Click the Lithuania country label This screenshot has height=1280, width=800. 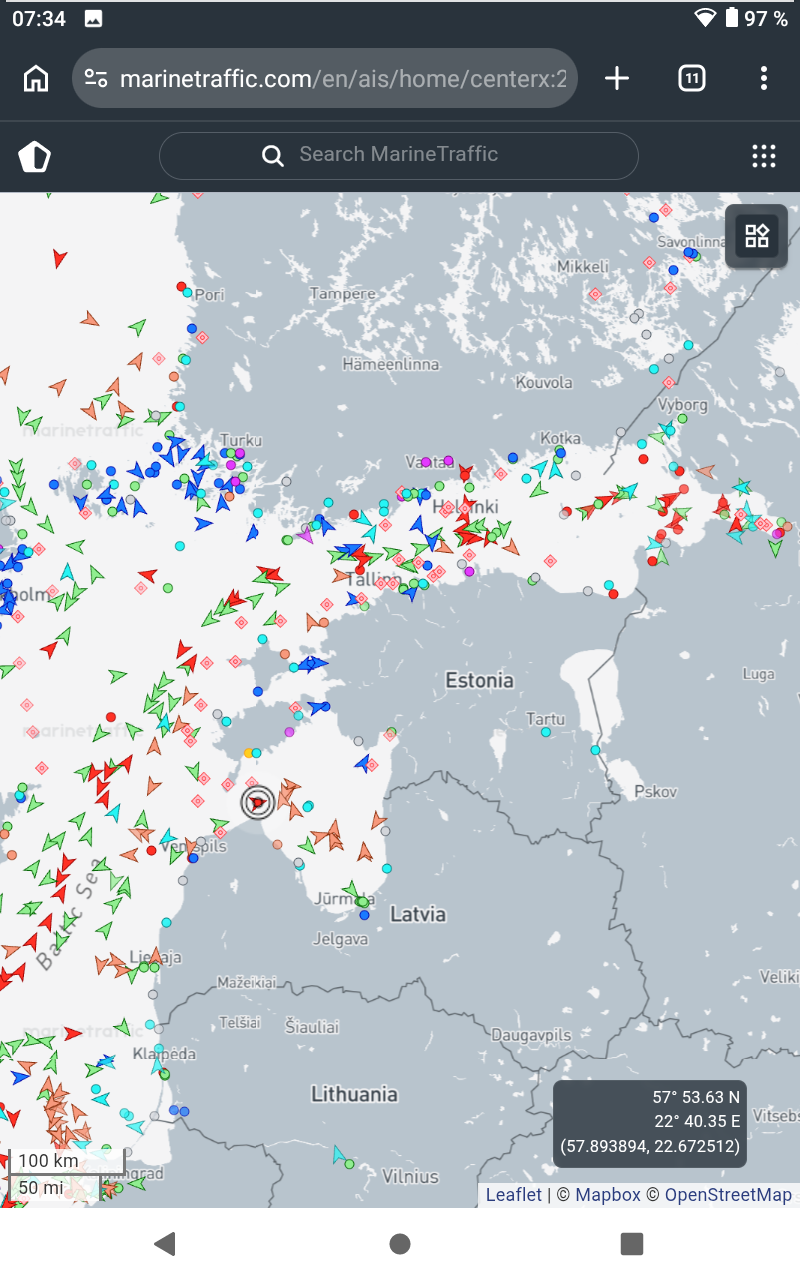354,1094
